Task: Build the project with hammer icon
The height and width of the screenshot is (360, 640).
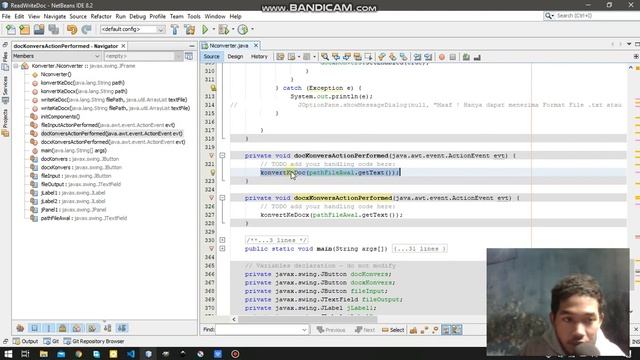Action: click(175, 29)
